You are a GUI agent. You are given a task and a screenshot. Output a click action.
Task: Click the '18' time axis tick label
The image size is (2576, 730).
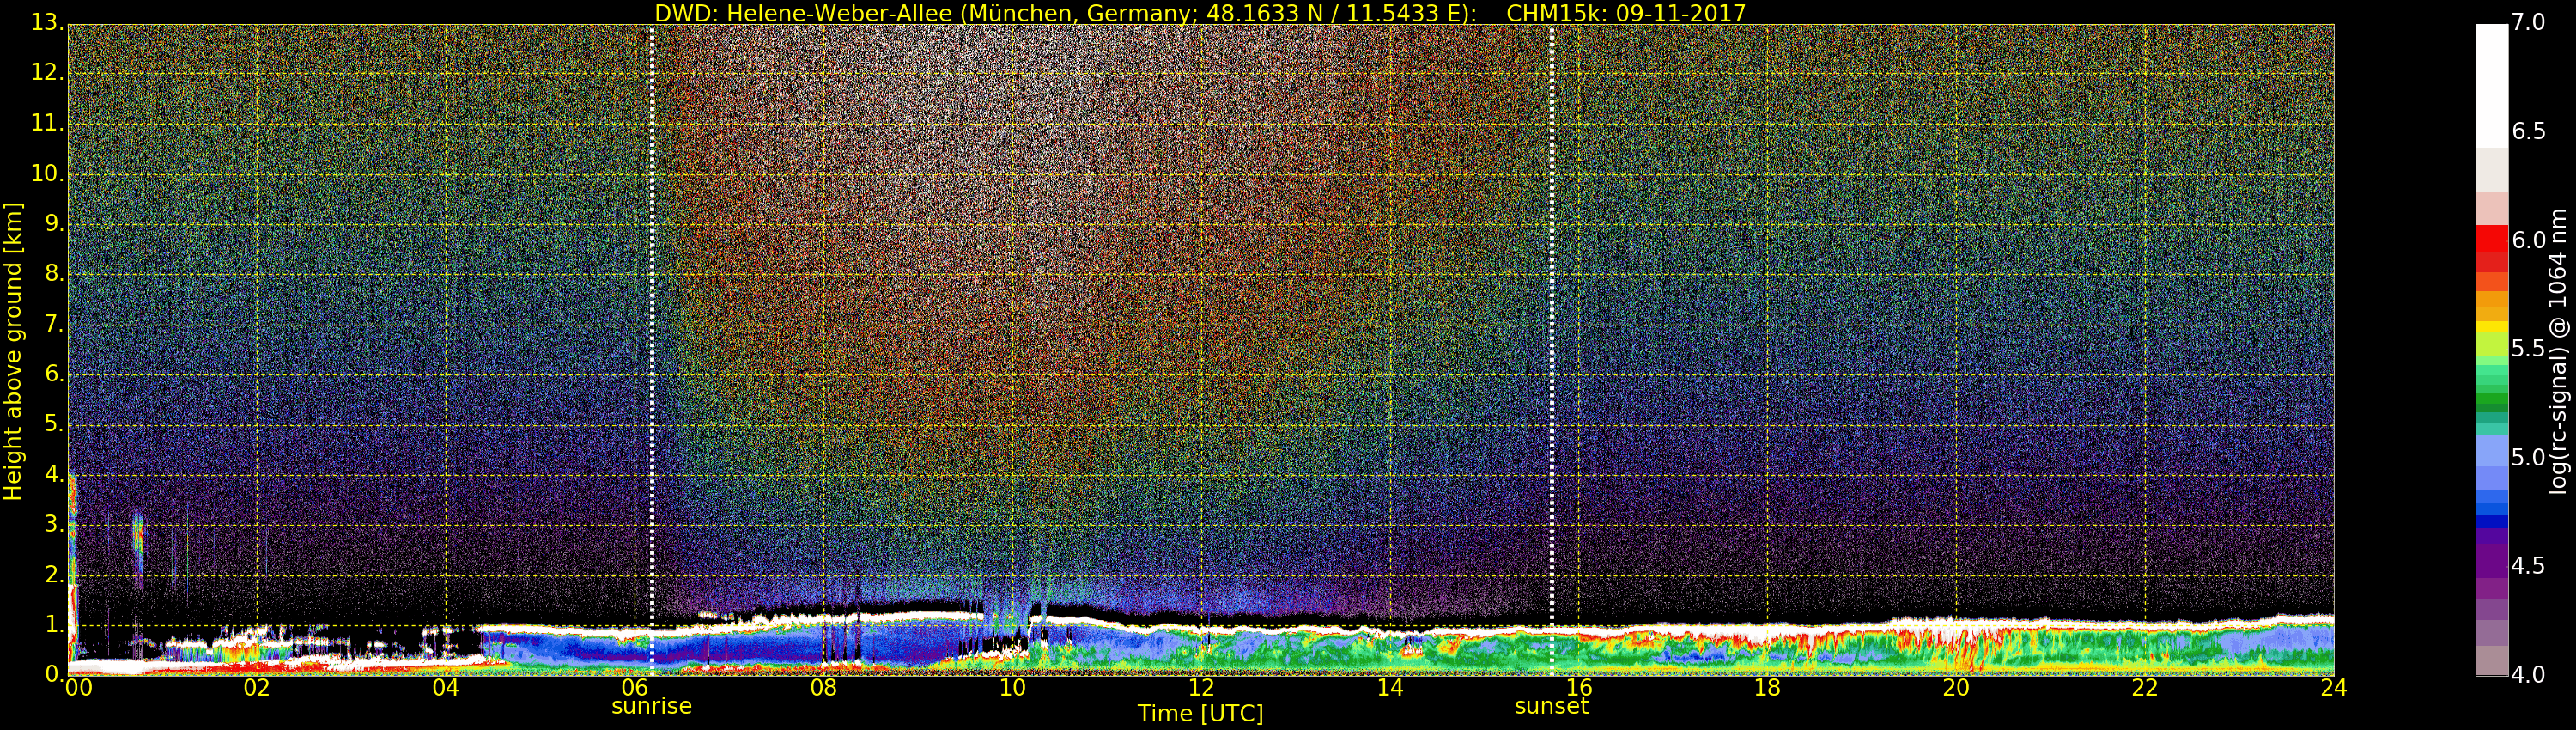point(1768,688)
